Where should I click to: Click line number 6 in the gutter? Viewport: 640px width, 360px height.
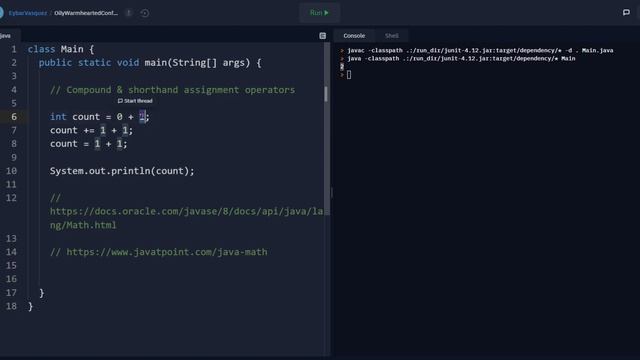[x=14, y=117]
